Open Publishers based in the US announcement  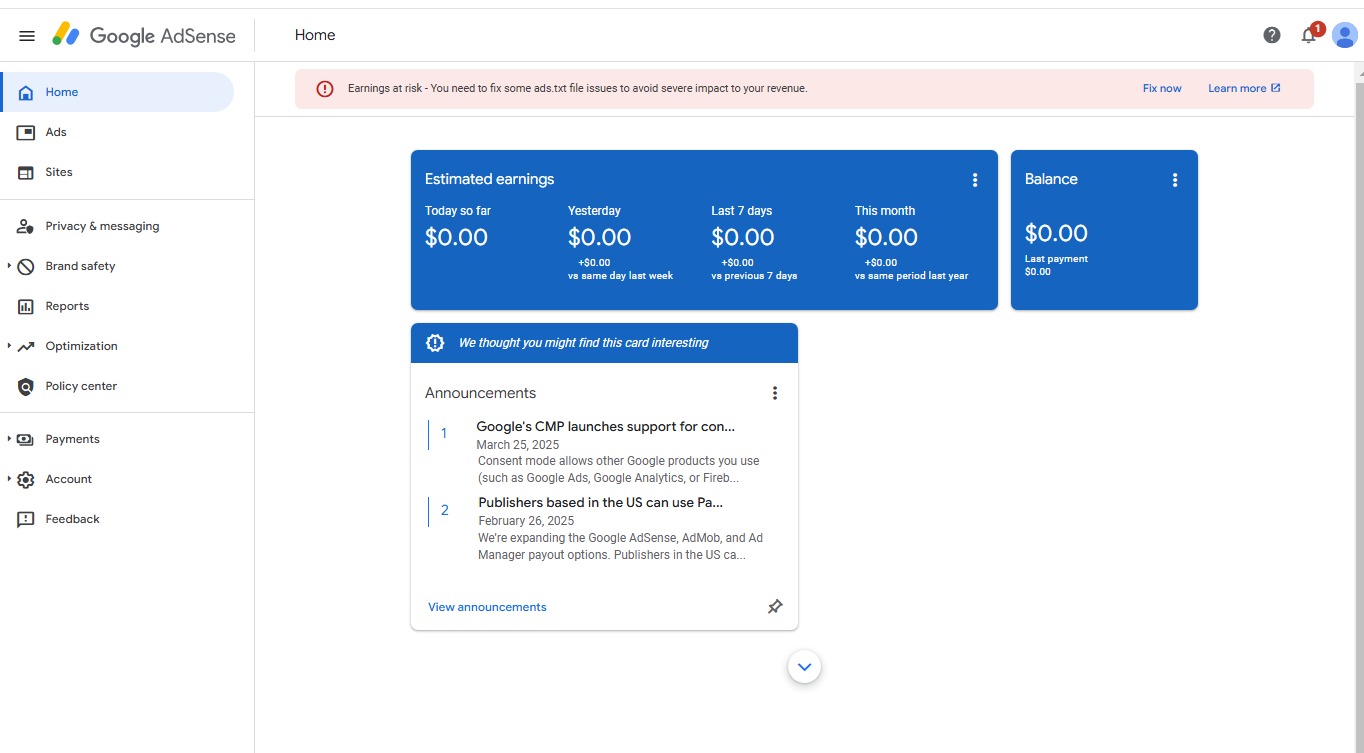coord(600,503)
